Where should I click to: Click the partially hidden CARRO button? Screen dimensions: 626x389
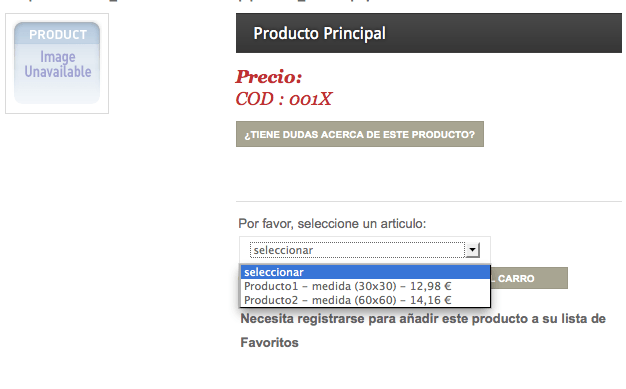click(529, 278)
